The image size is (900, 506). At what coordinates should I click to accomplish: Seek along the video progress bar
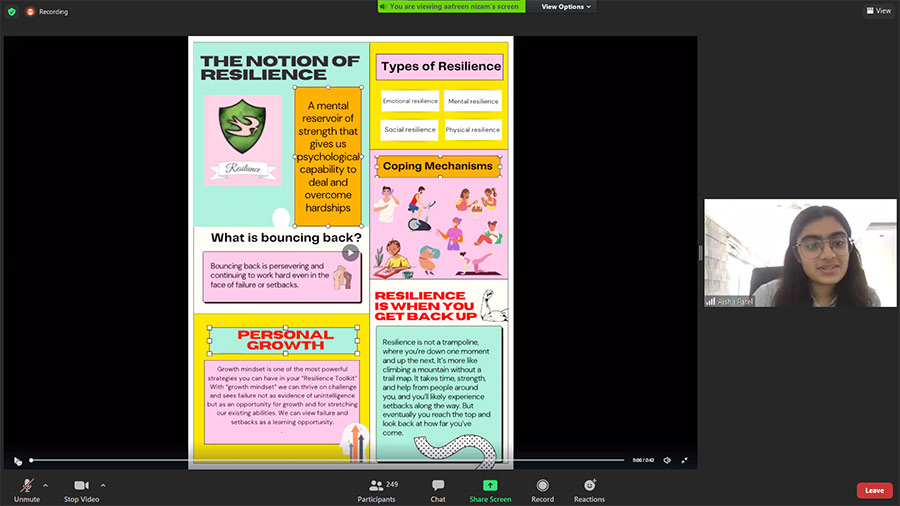(327, 460)
